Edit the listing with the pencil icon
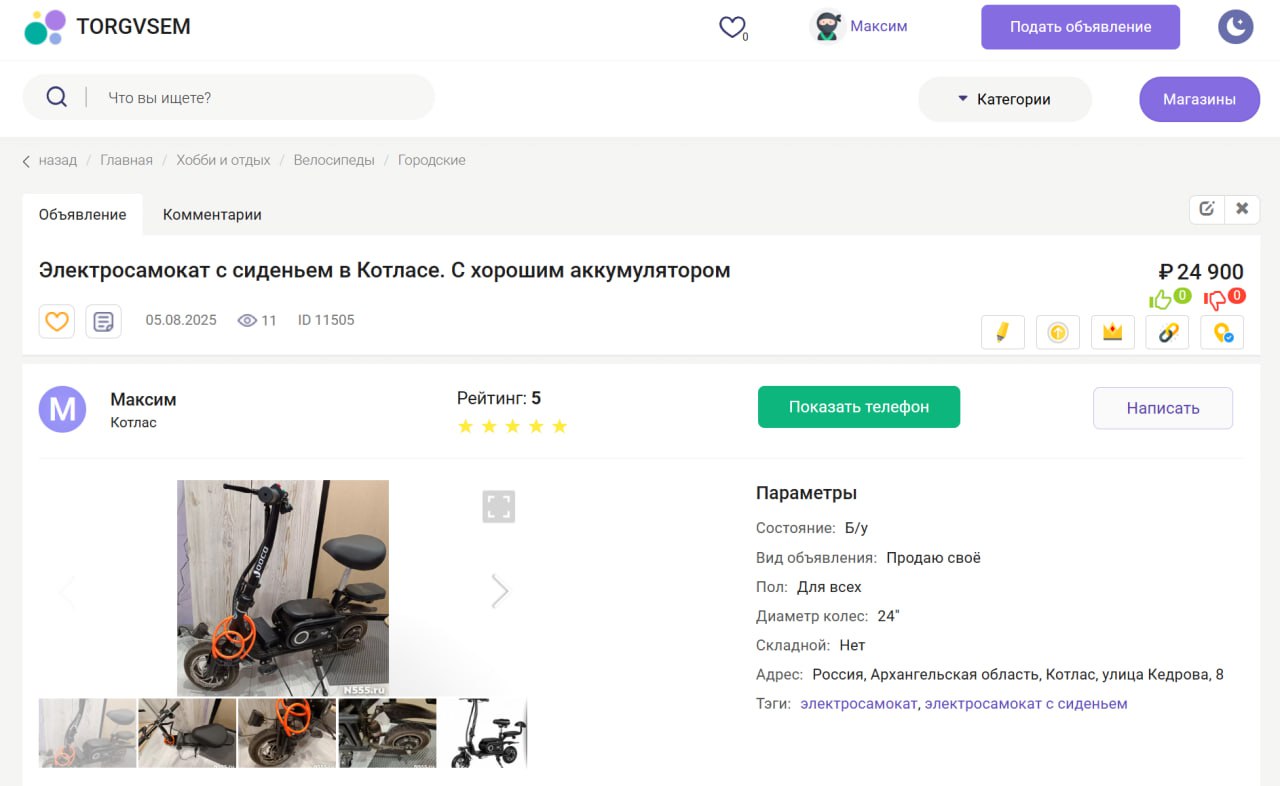 pos(1206,209)
